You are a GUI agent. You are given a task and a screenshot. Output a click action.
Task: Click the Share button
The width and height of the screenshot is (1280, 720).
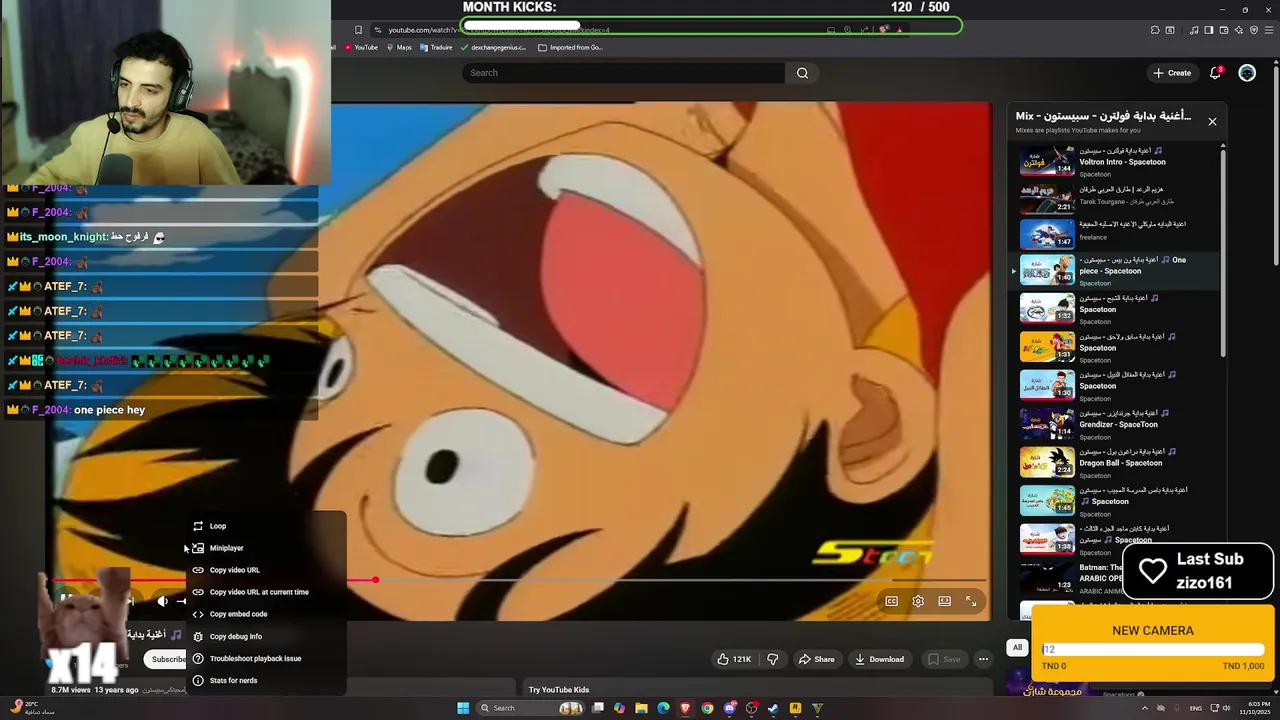pos(816,659)
